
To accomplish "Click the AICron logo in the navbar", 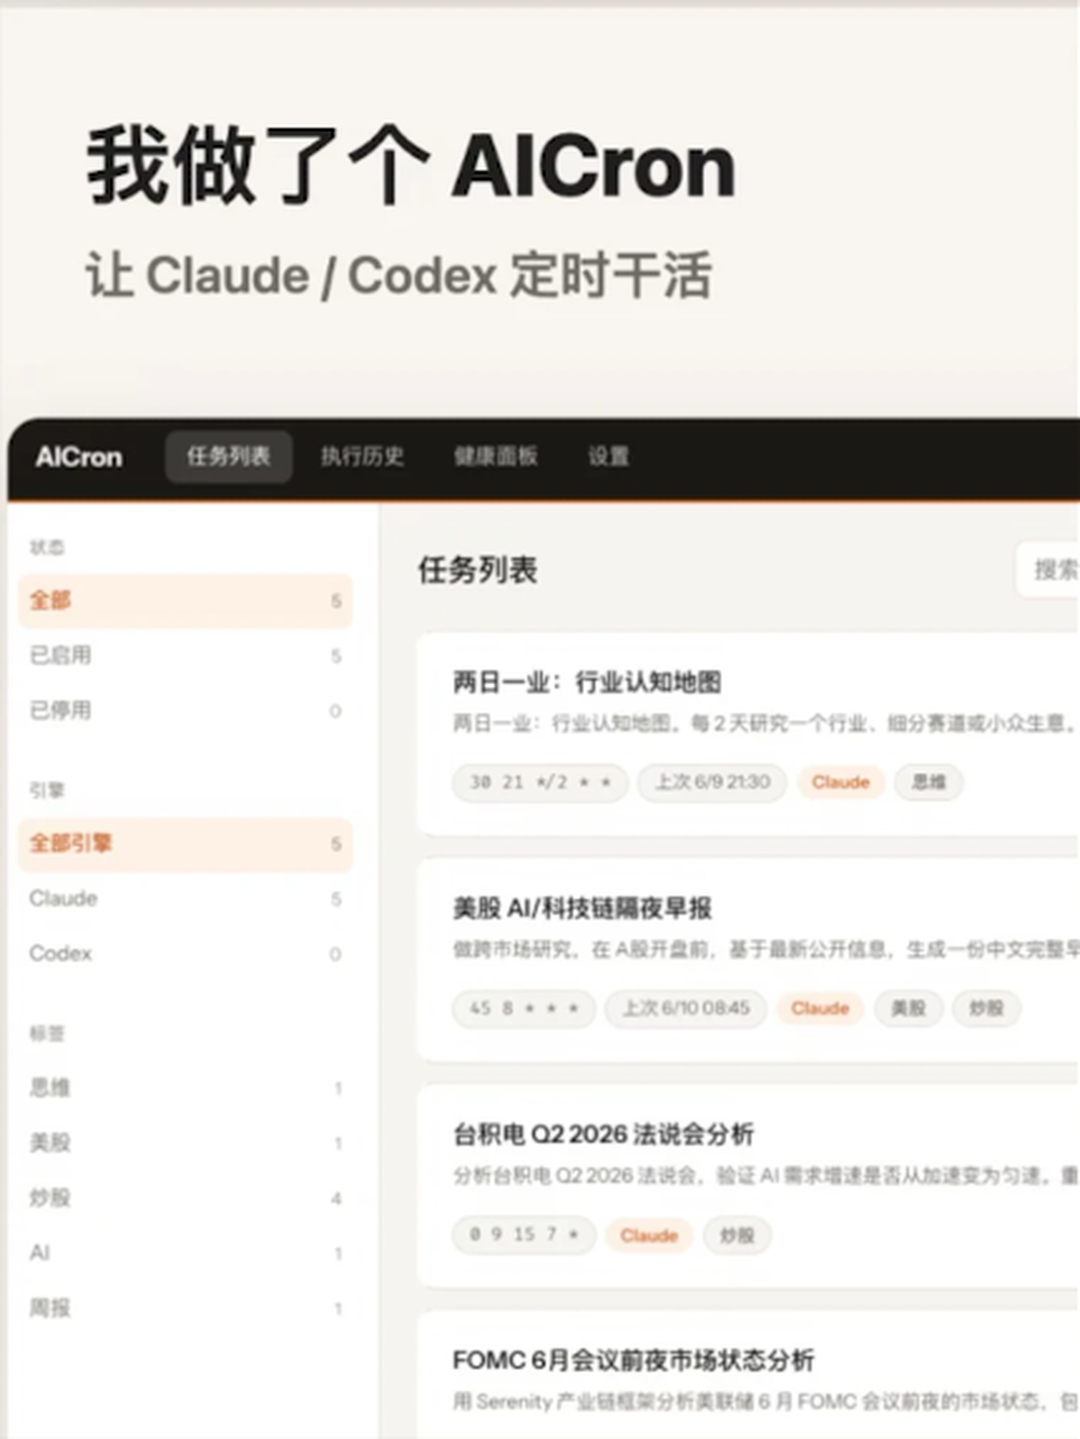I will point(79,457).
